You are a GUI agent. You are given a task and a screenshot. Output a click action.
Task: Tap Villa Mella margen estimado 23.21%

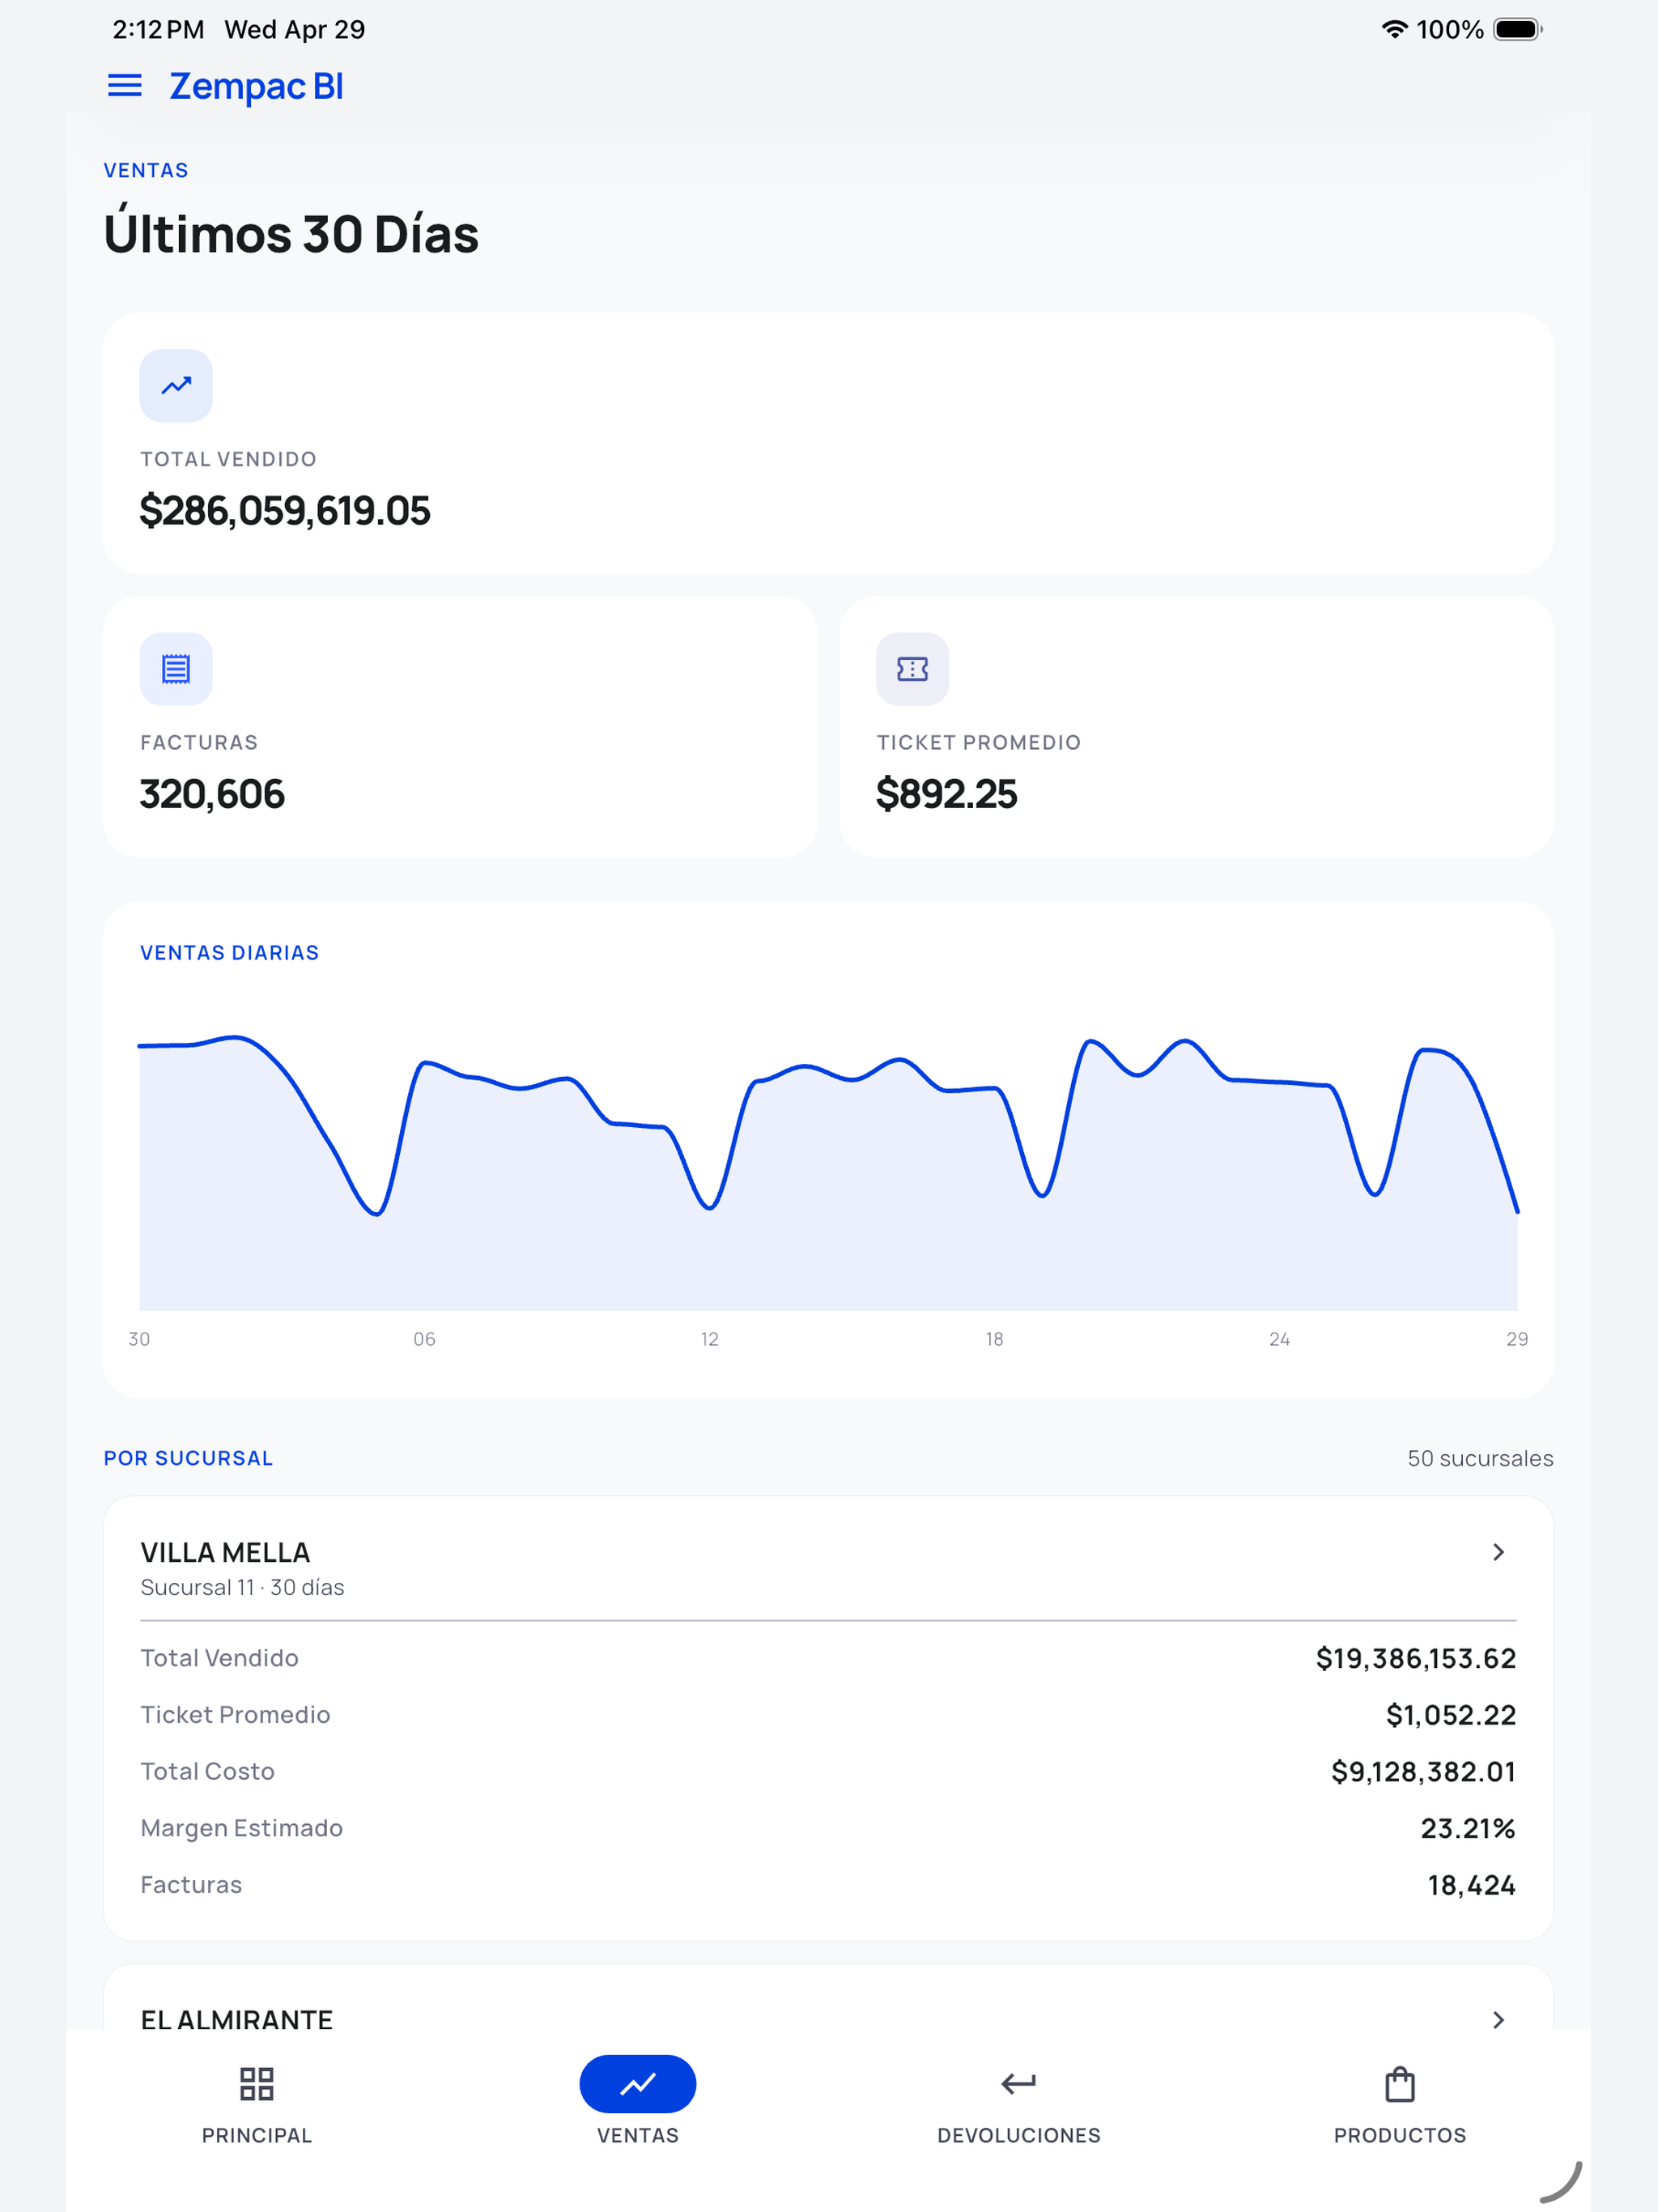[x=1468, y=1829]
